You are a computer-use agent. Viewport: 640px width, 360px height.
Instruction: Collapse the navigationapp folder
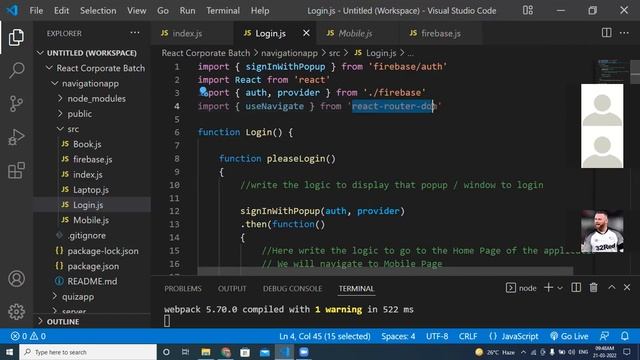coord(92,83)
